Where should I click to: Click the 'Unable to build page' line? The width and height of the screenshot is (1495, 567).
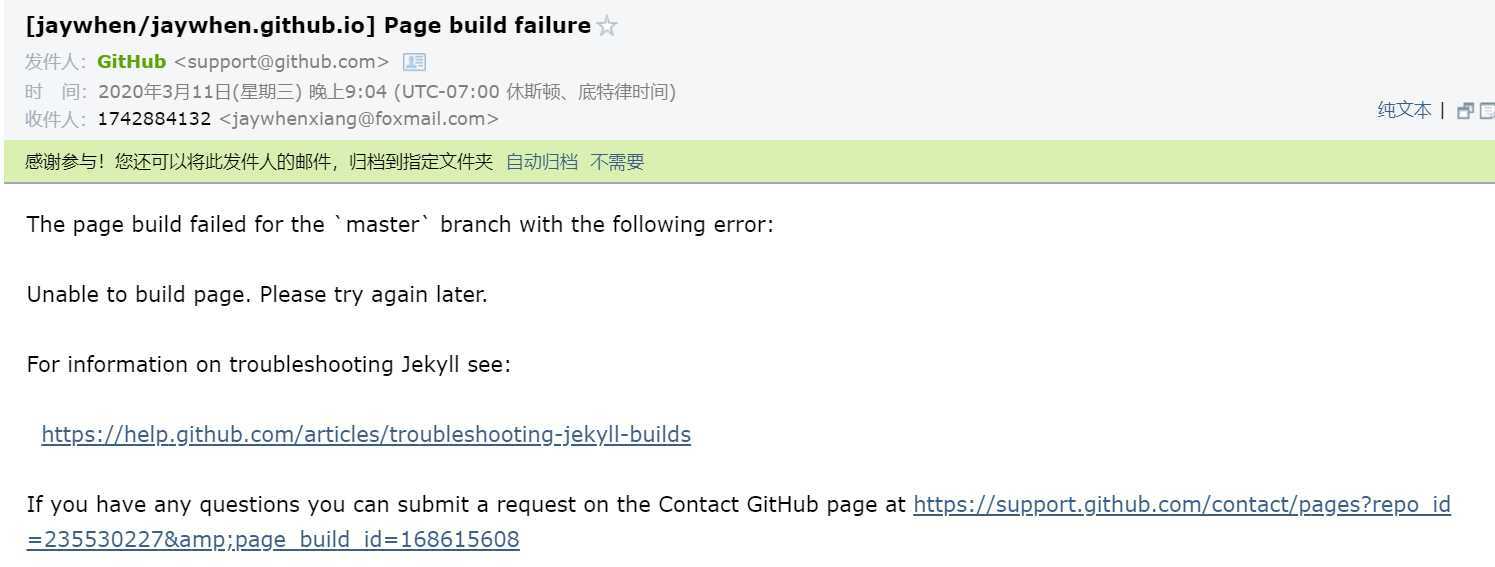pos(257,295)
